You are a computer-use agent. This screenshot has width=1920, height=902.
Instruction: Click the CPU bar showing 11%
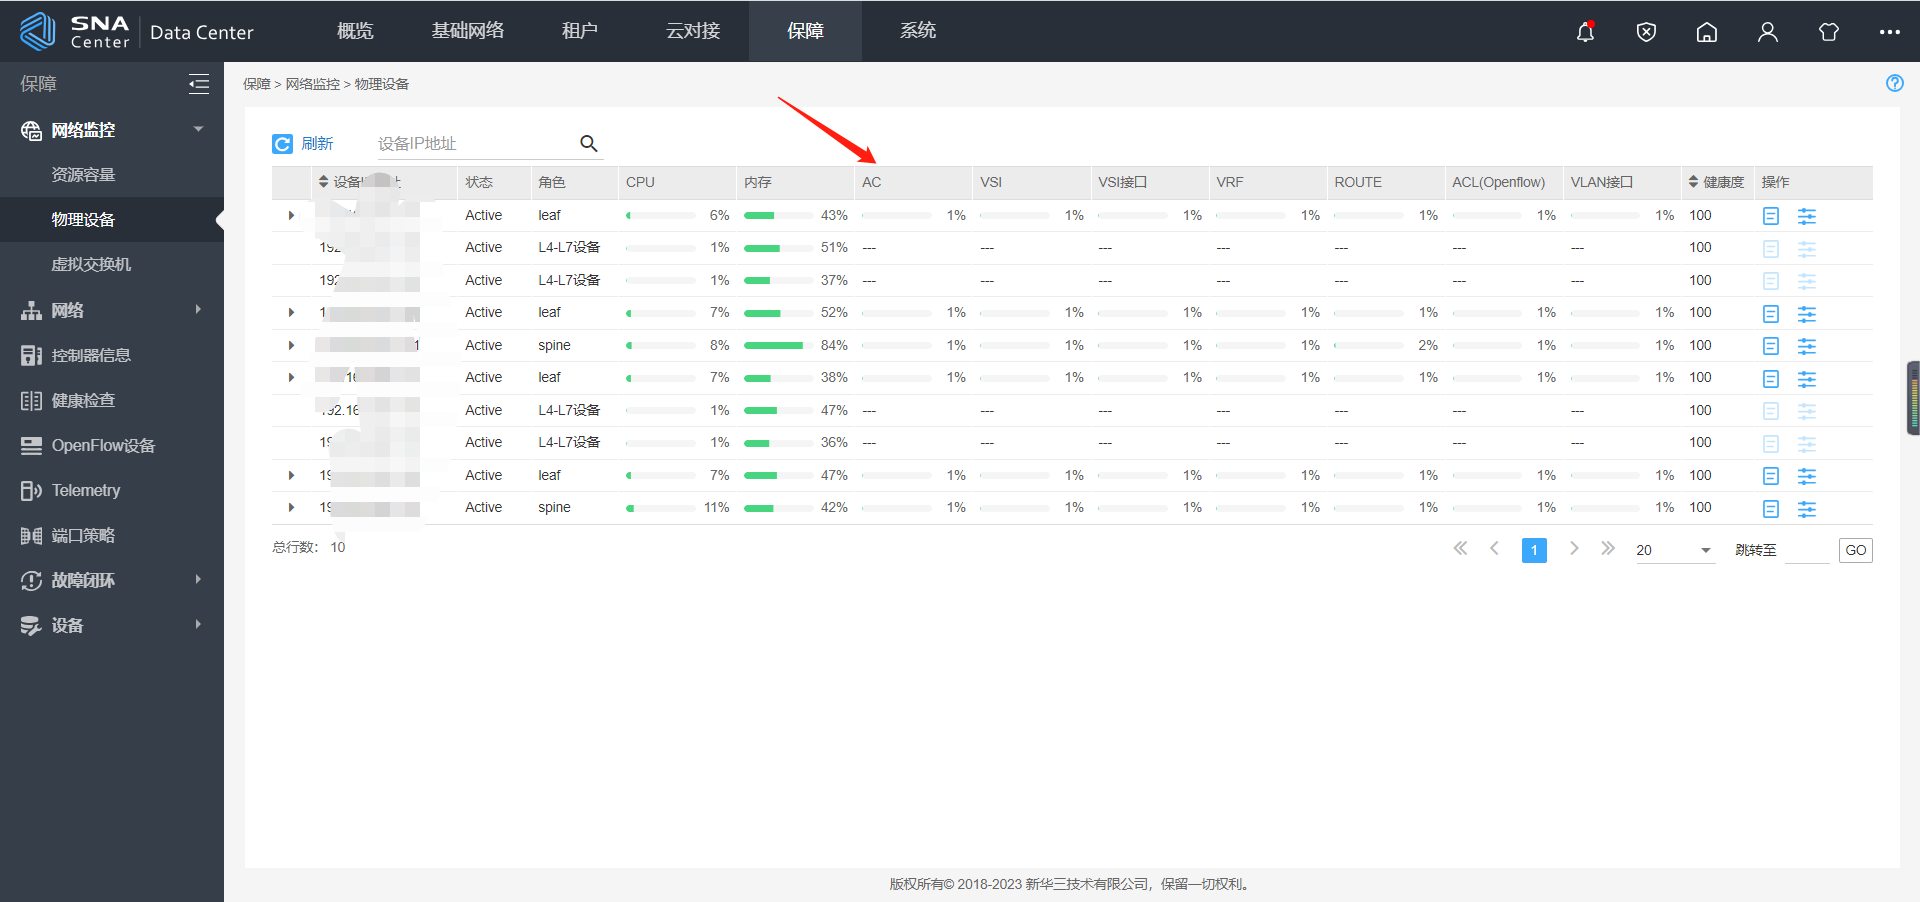coord(660,508)
